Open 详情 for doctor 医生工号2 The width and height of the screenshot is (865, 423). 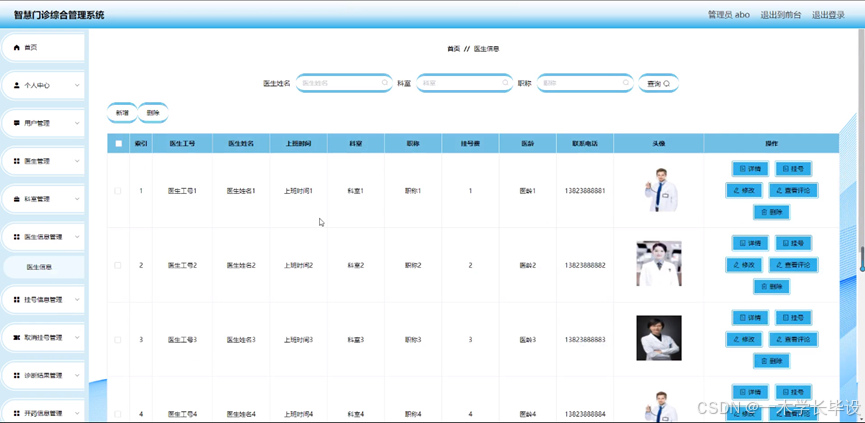pos(750,243)
